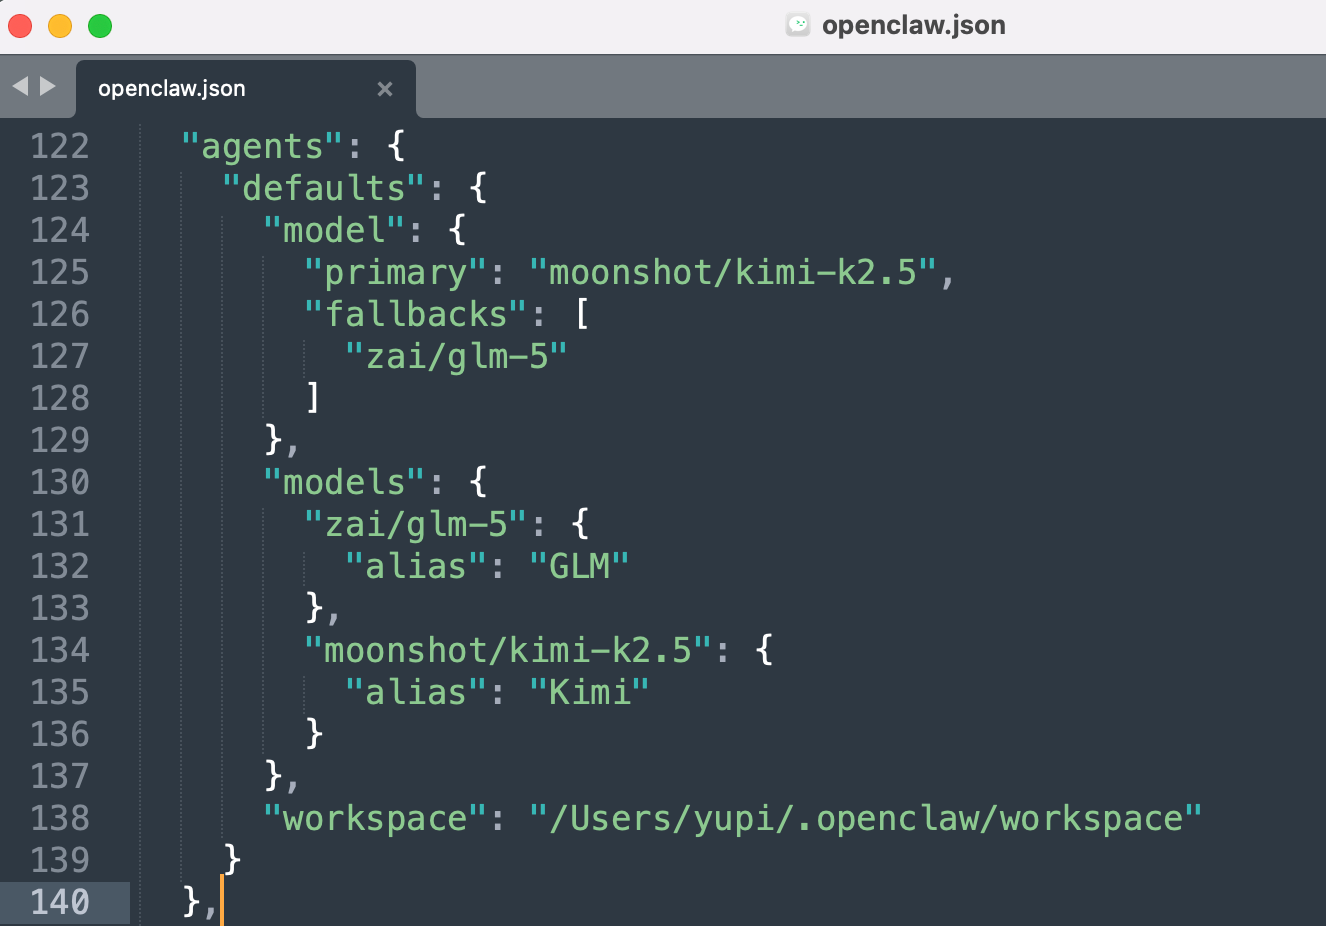The image size is (1326, 926).
Task: Click line number 128 in the gutter
Action: pyautogui.click(x=60, y=398)
